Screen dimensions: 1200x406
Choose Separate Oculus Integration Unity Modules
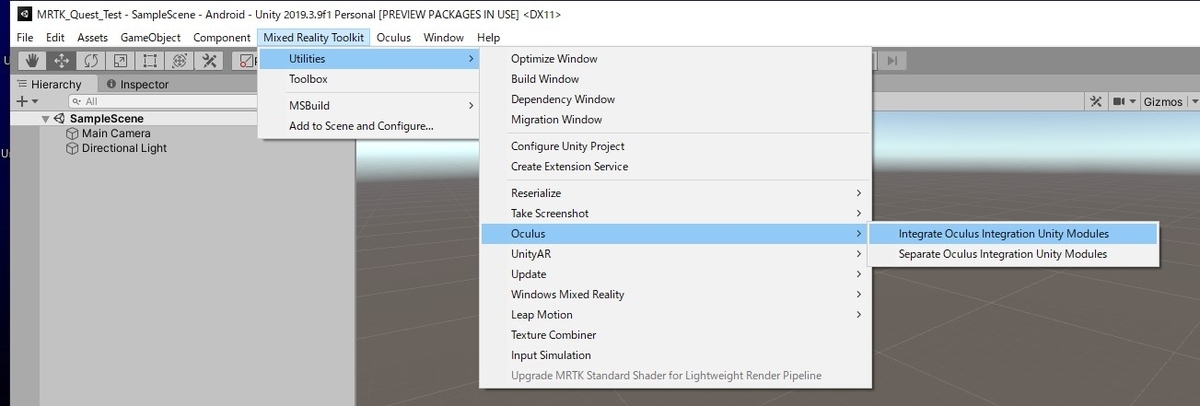pyautogui.click(x=1014, y=254)
